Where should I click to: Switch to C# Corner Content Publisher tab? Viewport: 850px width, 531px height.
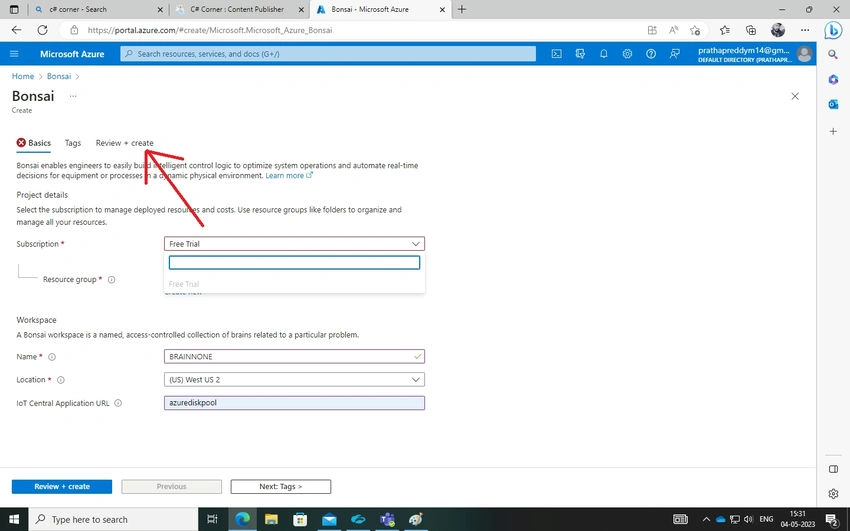(239, 9)
